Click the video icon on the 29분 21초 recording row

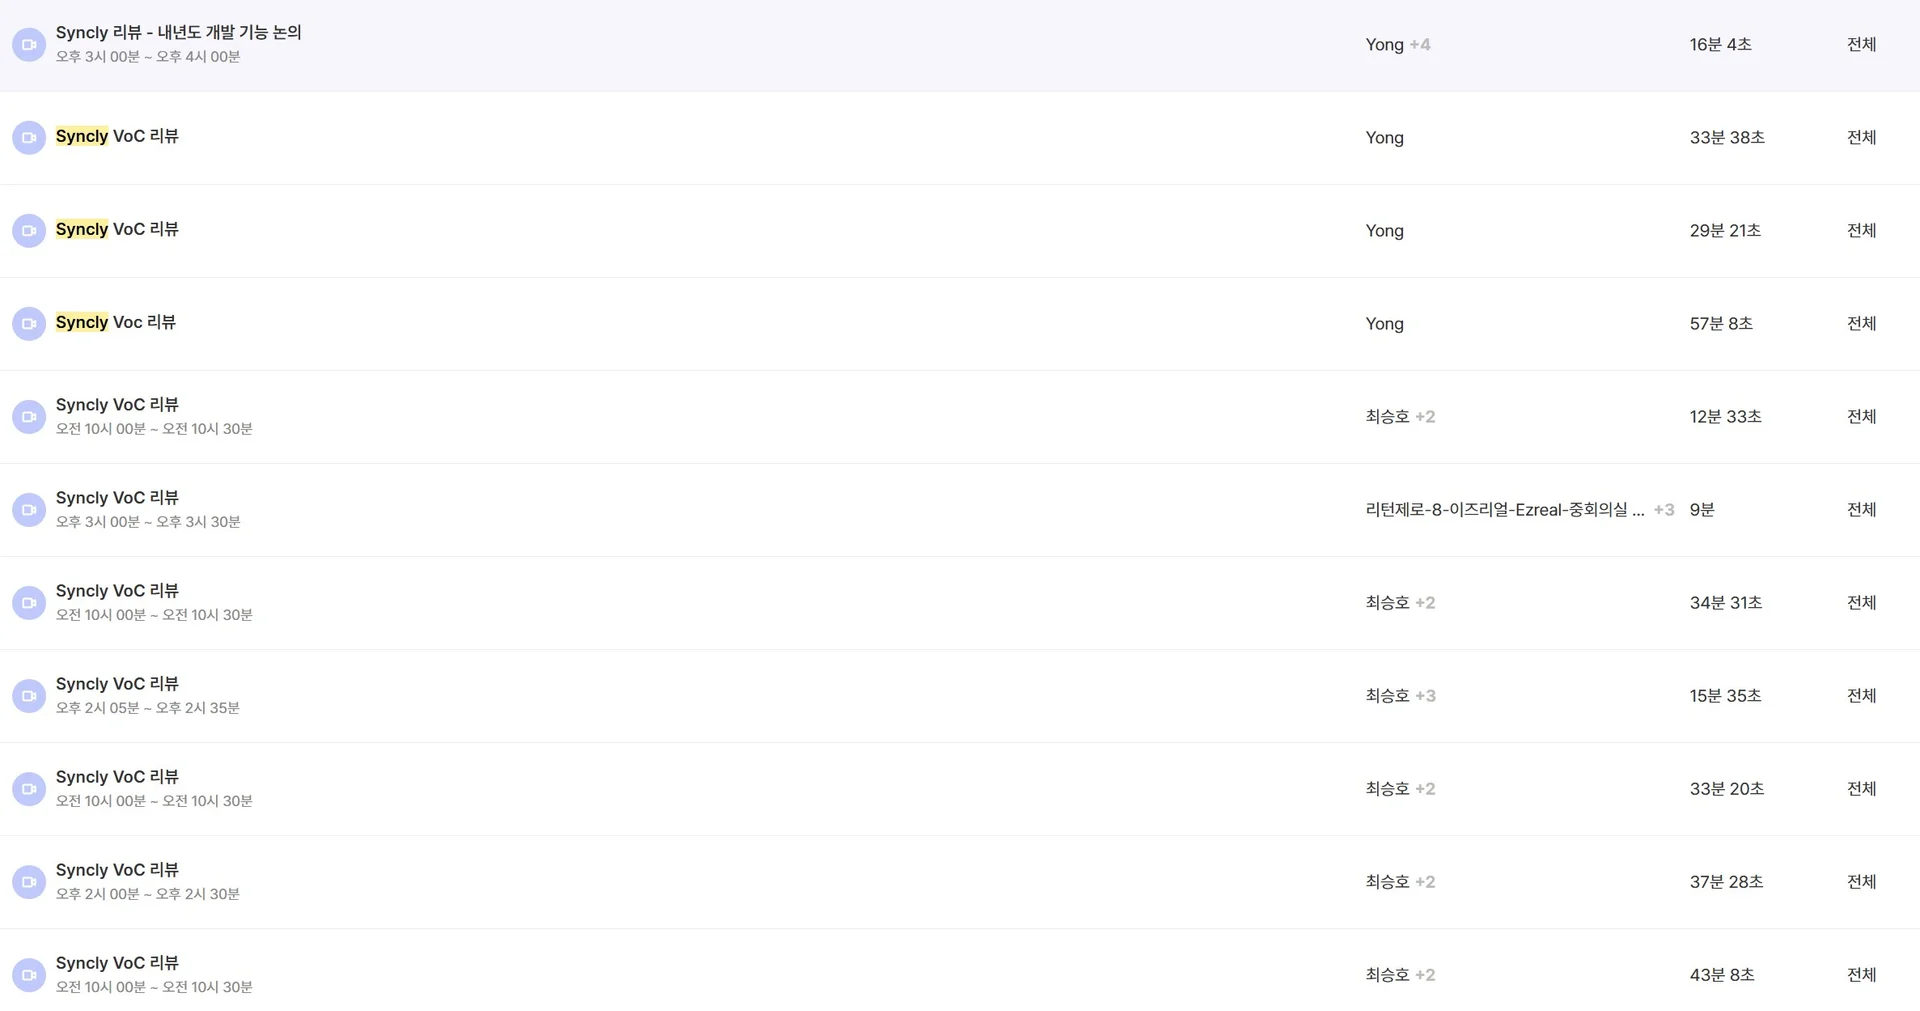pyautogui.click(x=29, y=231)
